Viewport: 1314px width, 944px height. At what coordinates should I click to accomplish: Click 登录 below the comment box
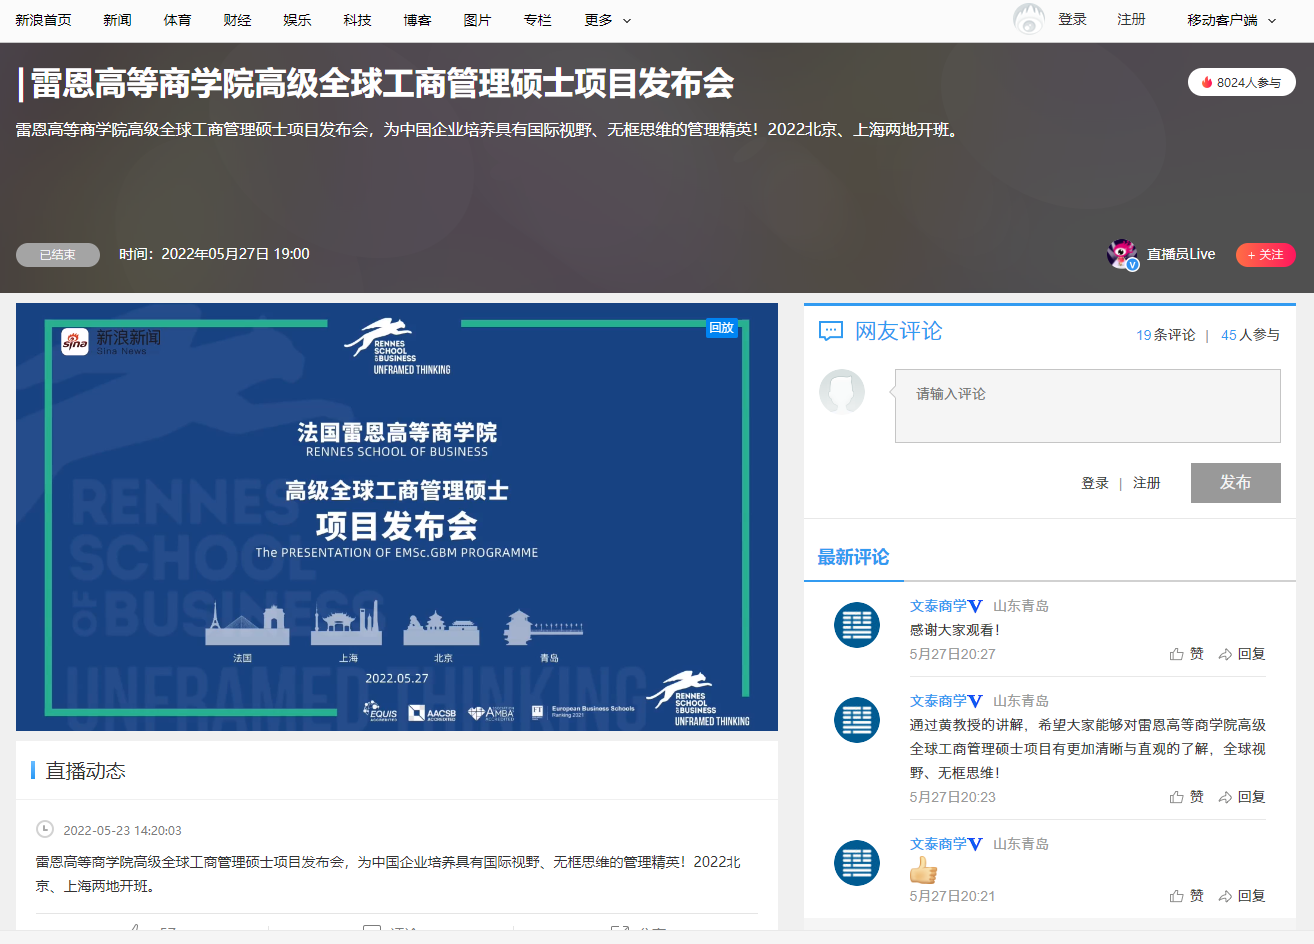(1095, 483)
